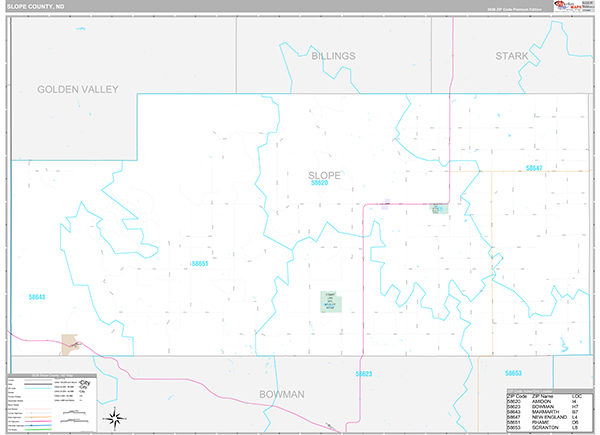Click the purple Amidon town marker
Image resolution: width=600 pixels, height=435 pixels.
pyautogui.click(x=386, y=204)
